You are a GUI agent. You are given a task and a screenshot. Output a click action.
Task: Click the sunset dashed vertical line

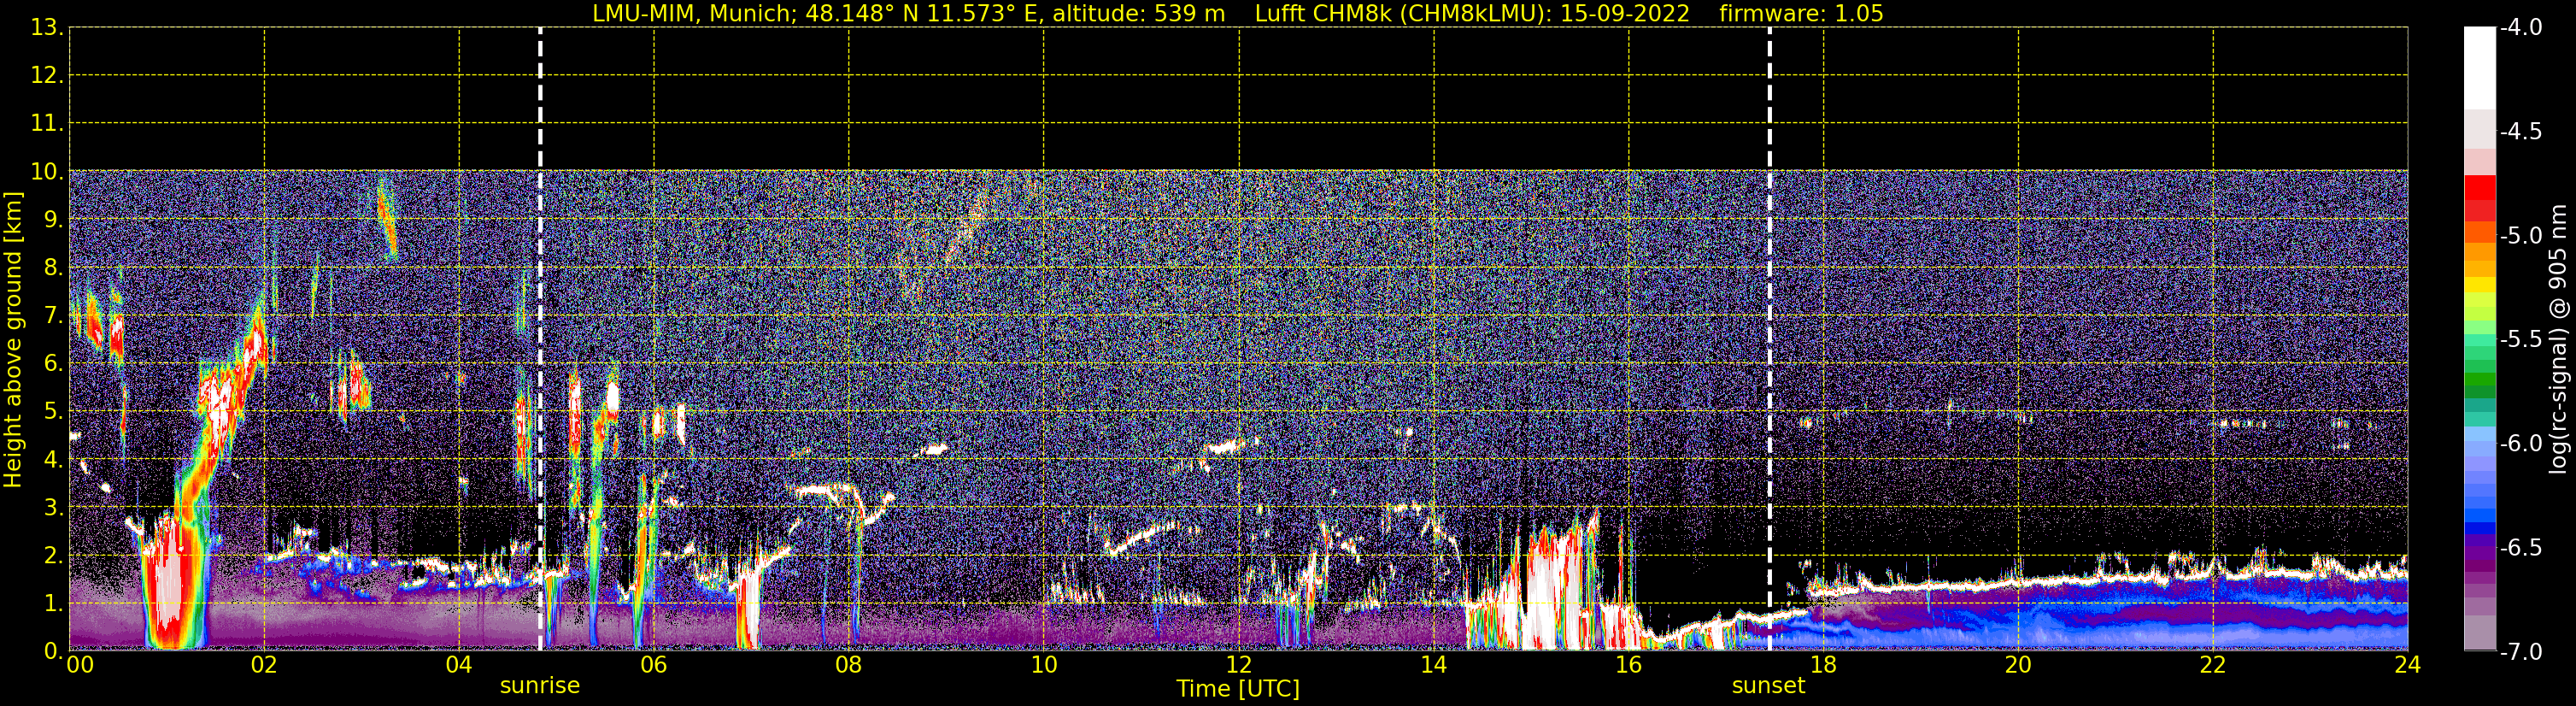tap(1769, 339)
